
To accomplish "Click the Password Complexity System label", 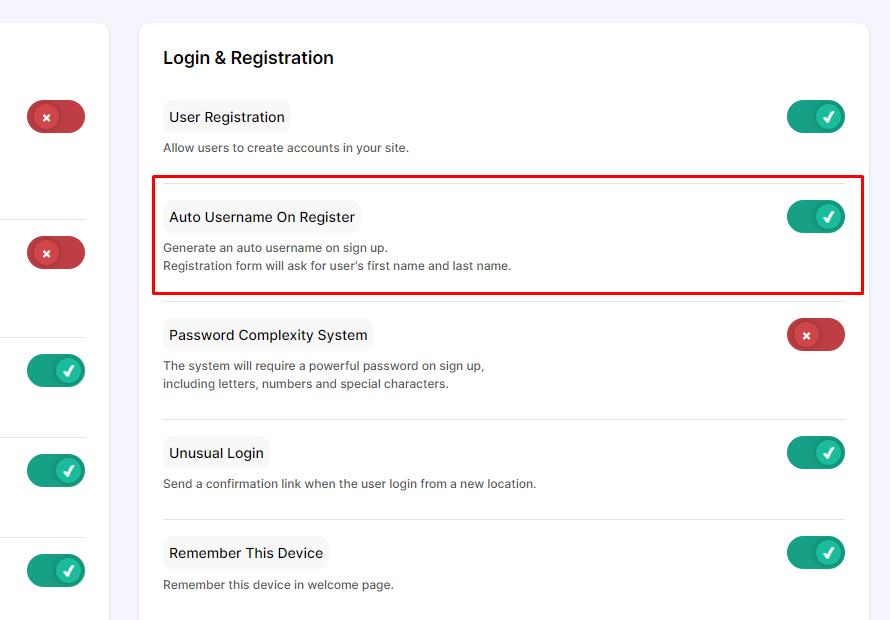I will (268, 335).
